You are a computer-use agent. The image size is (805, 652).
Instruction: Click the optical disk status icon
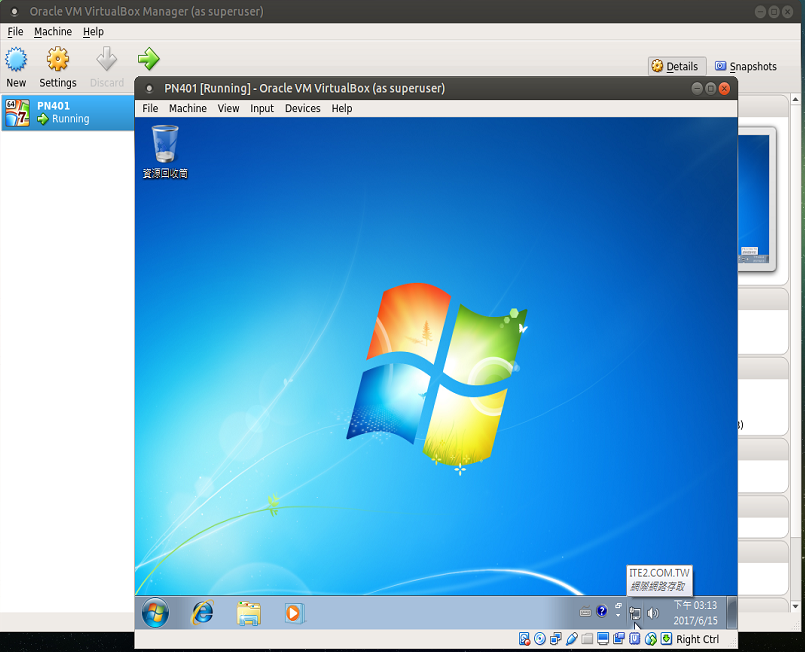click(540, 639)
